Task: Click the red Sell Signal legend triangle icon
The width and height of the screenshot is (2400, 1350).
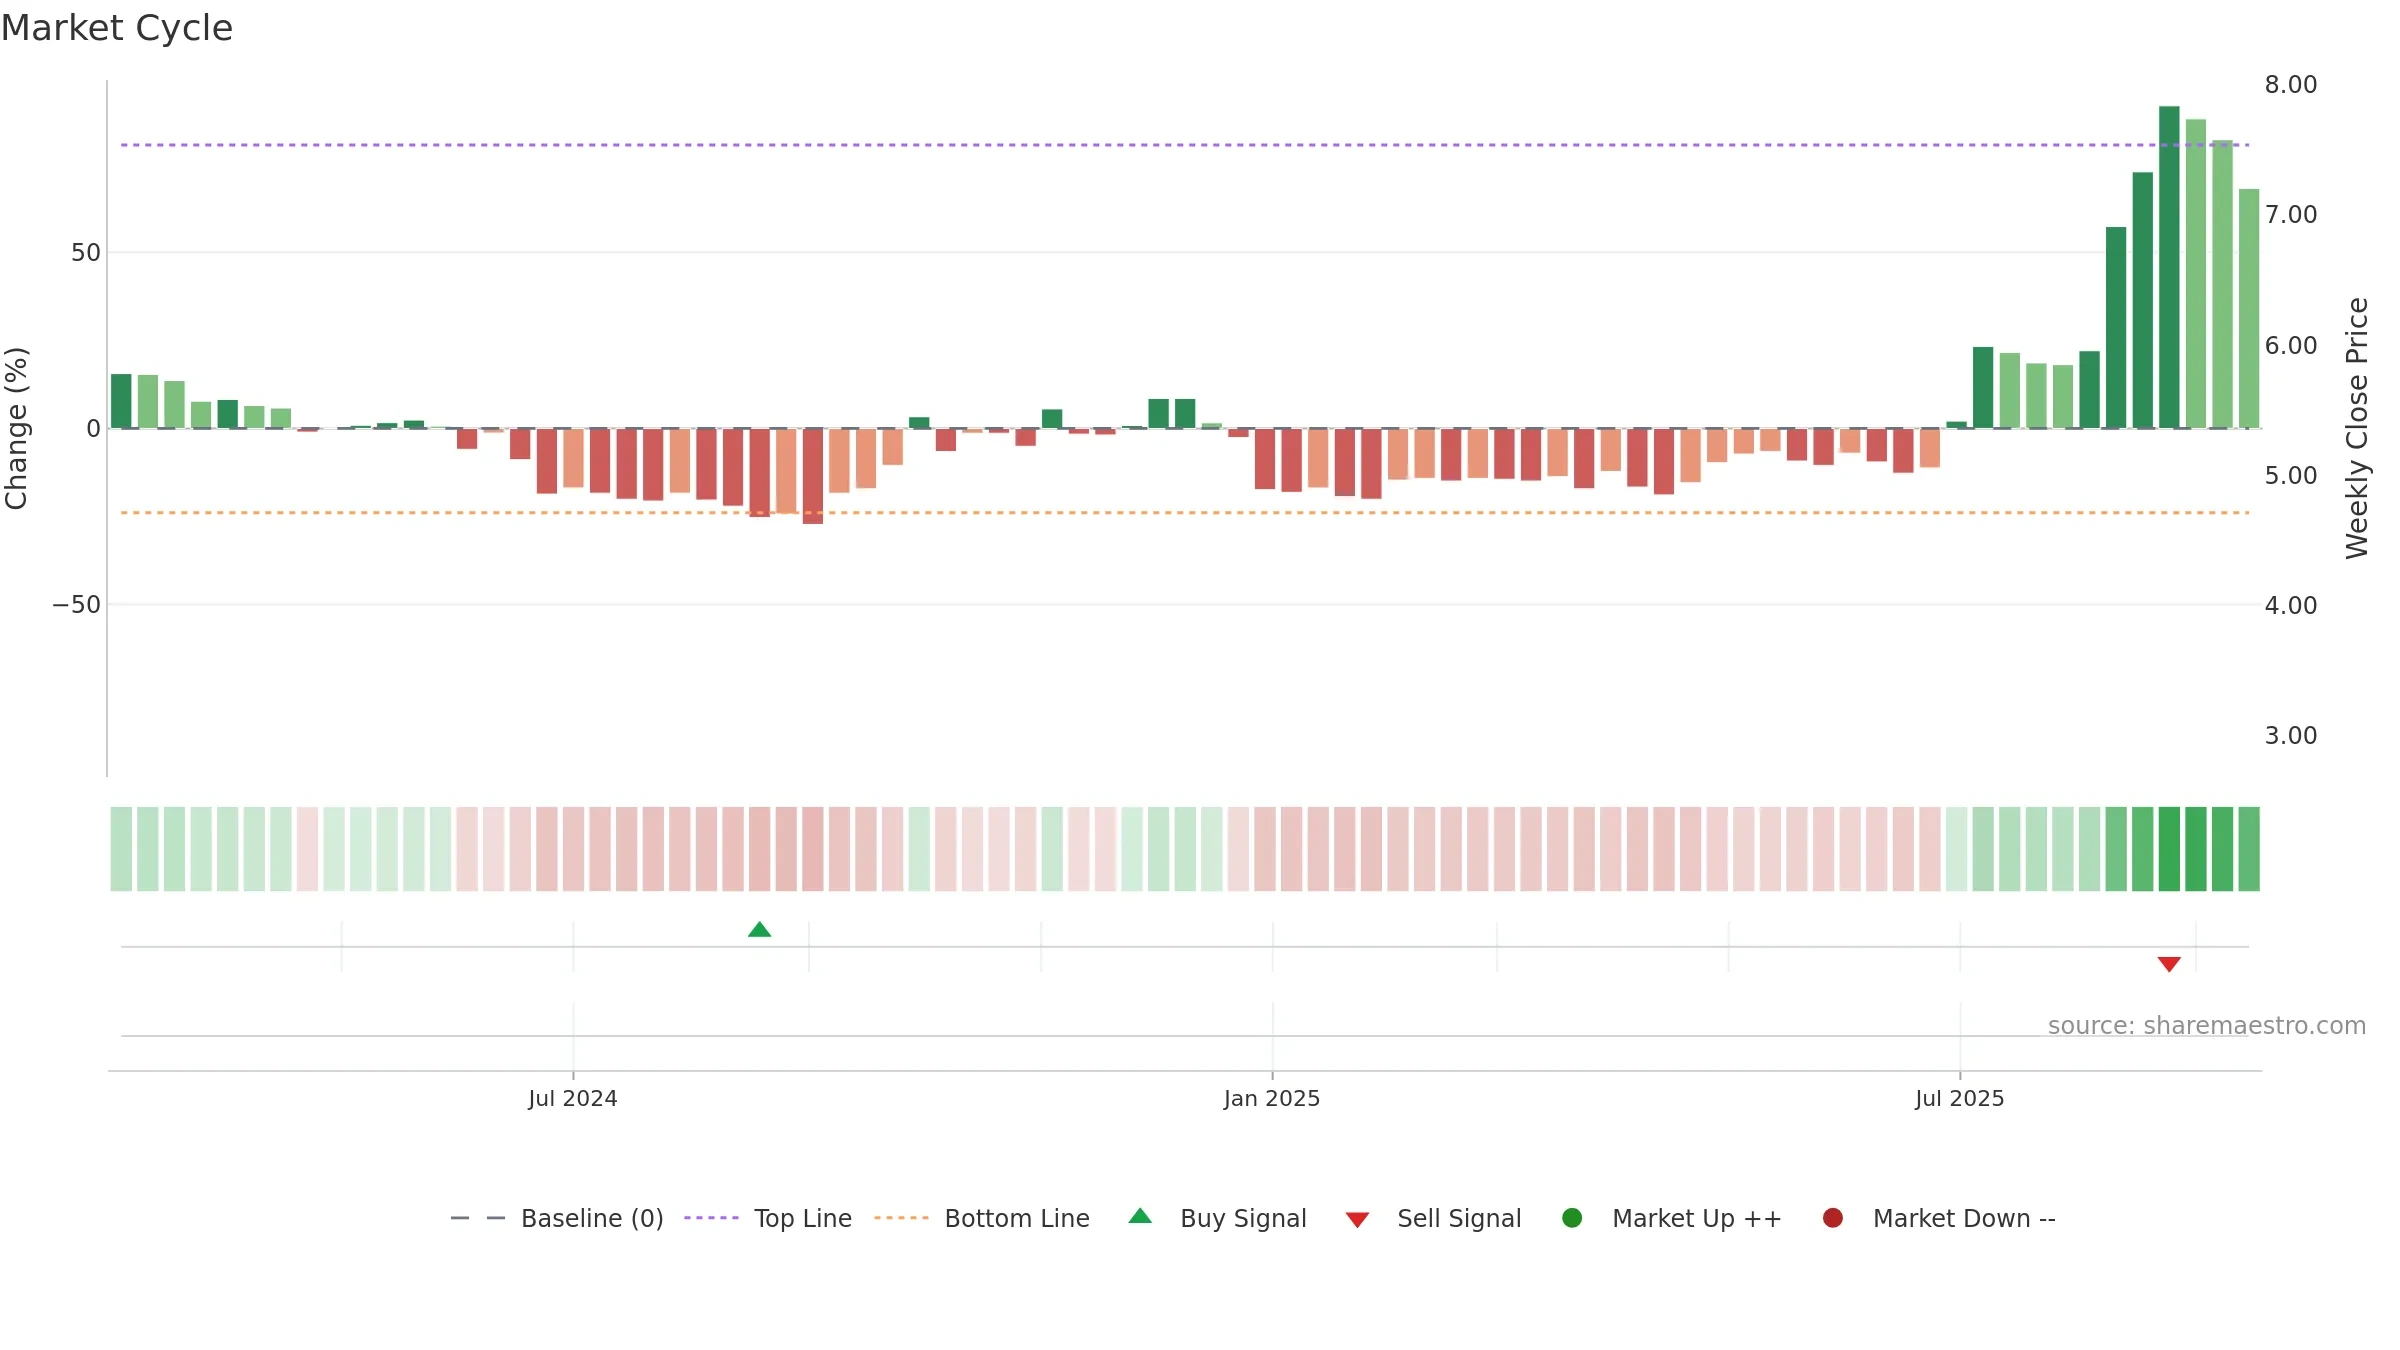Action: [1357, 1220]
